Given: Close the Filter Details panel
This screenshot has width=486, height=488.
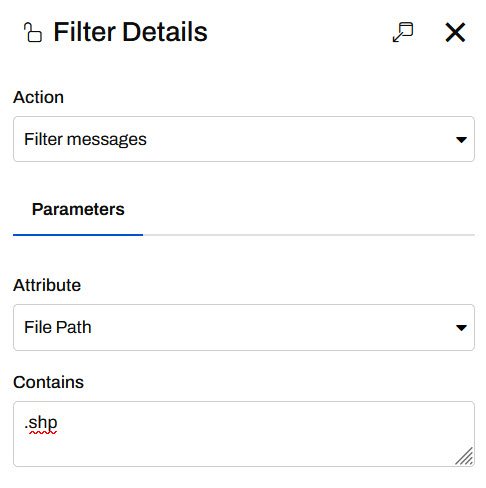Looking at the screenshot, I should coord(455,32).
